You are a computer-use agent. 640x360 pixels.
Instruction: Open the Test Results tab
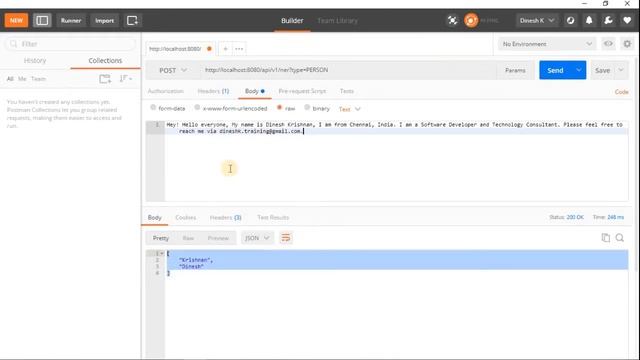pos(273,218)
